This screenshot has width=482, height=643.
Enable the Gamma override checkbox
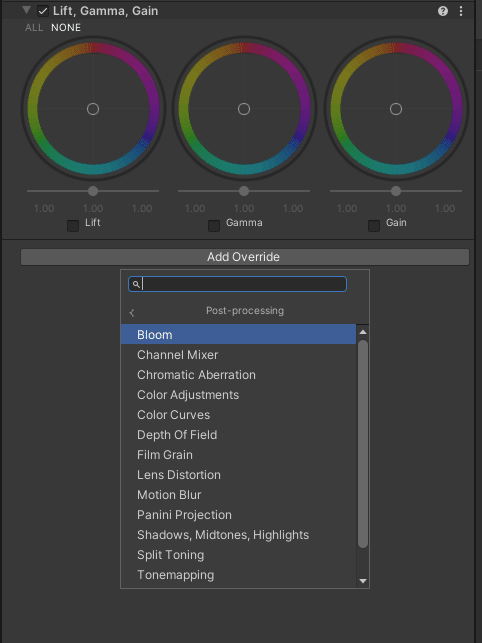click(214, 226)
